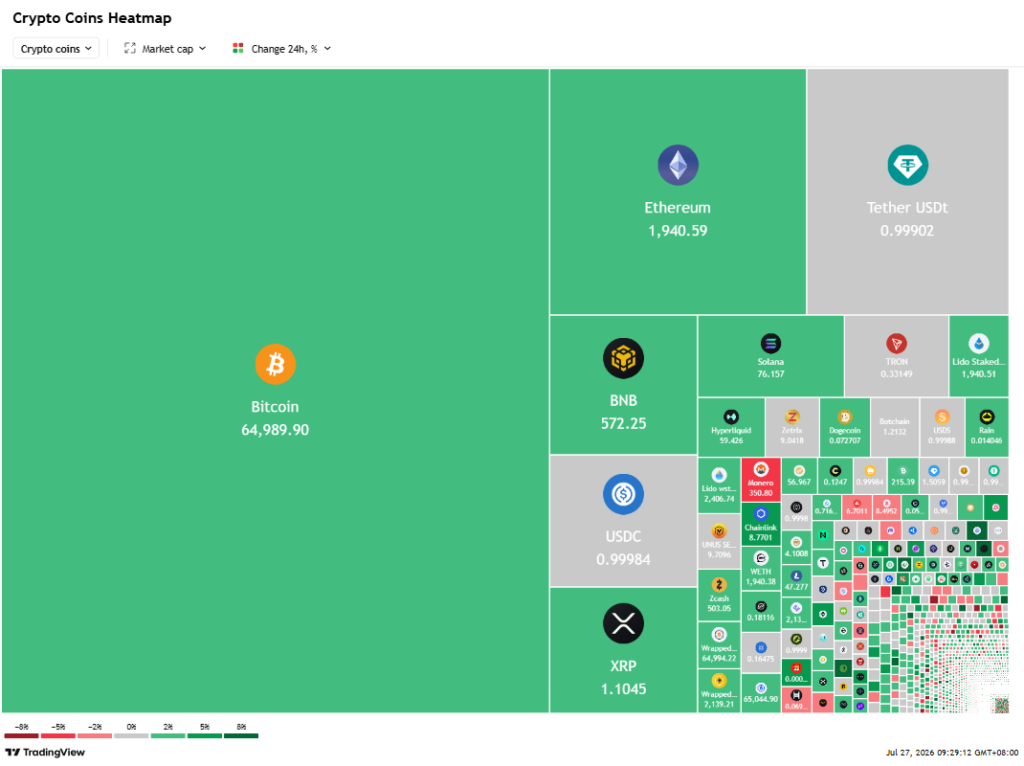
Task: Click the green 5% legend swatch
Action: [204, 736]
